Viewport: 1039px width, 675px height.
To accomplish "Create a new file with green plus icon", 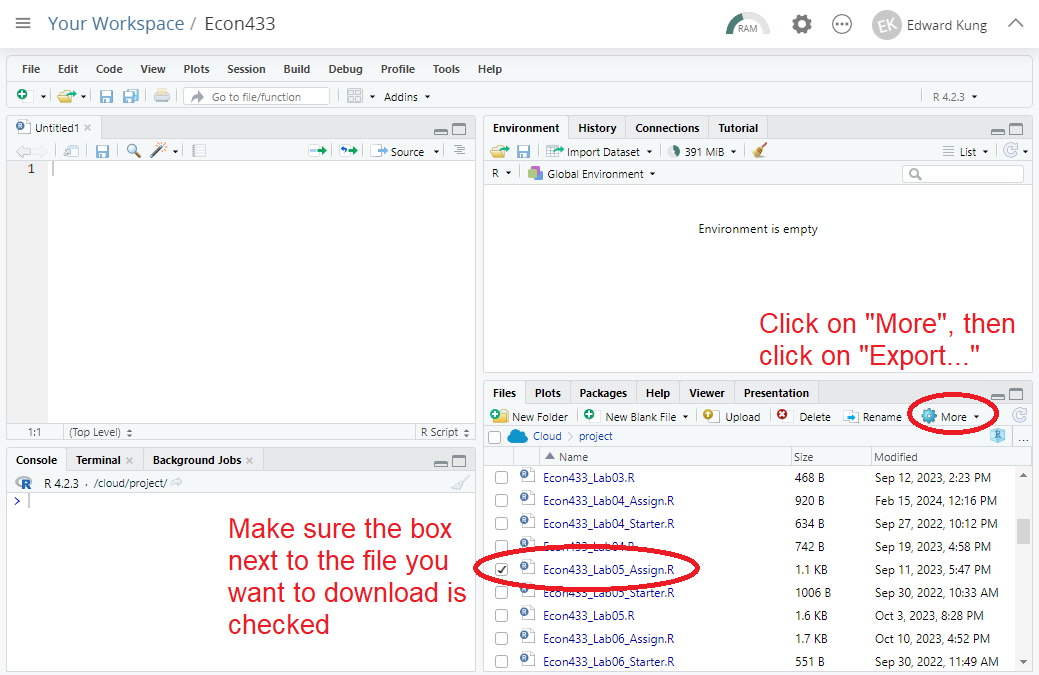I will (23, 95).
